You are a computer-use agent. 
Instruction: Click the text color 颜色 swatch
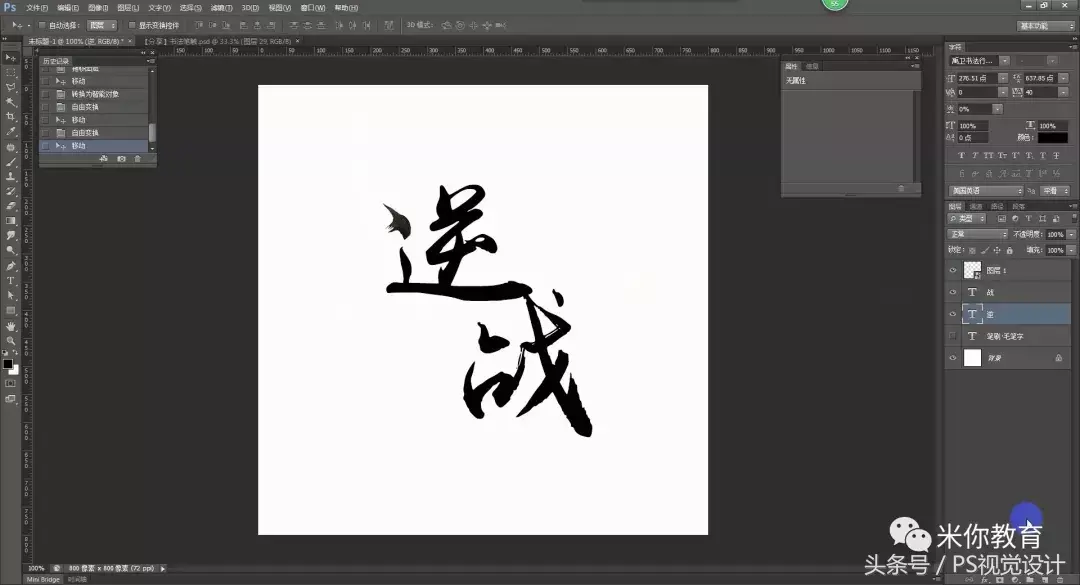(x=1052, y=137)
